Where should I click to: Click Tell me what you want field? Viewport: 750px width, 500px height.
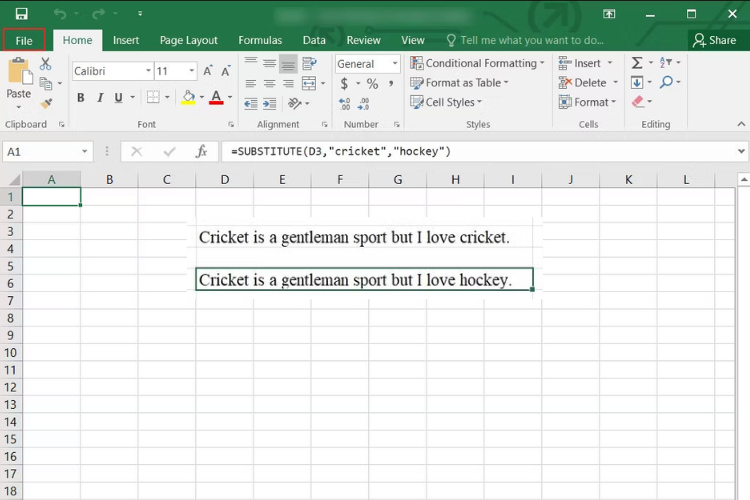tap(525, 40)
